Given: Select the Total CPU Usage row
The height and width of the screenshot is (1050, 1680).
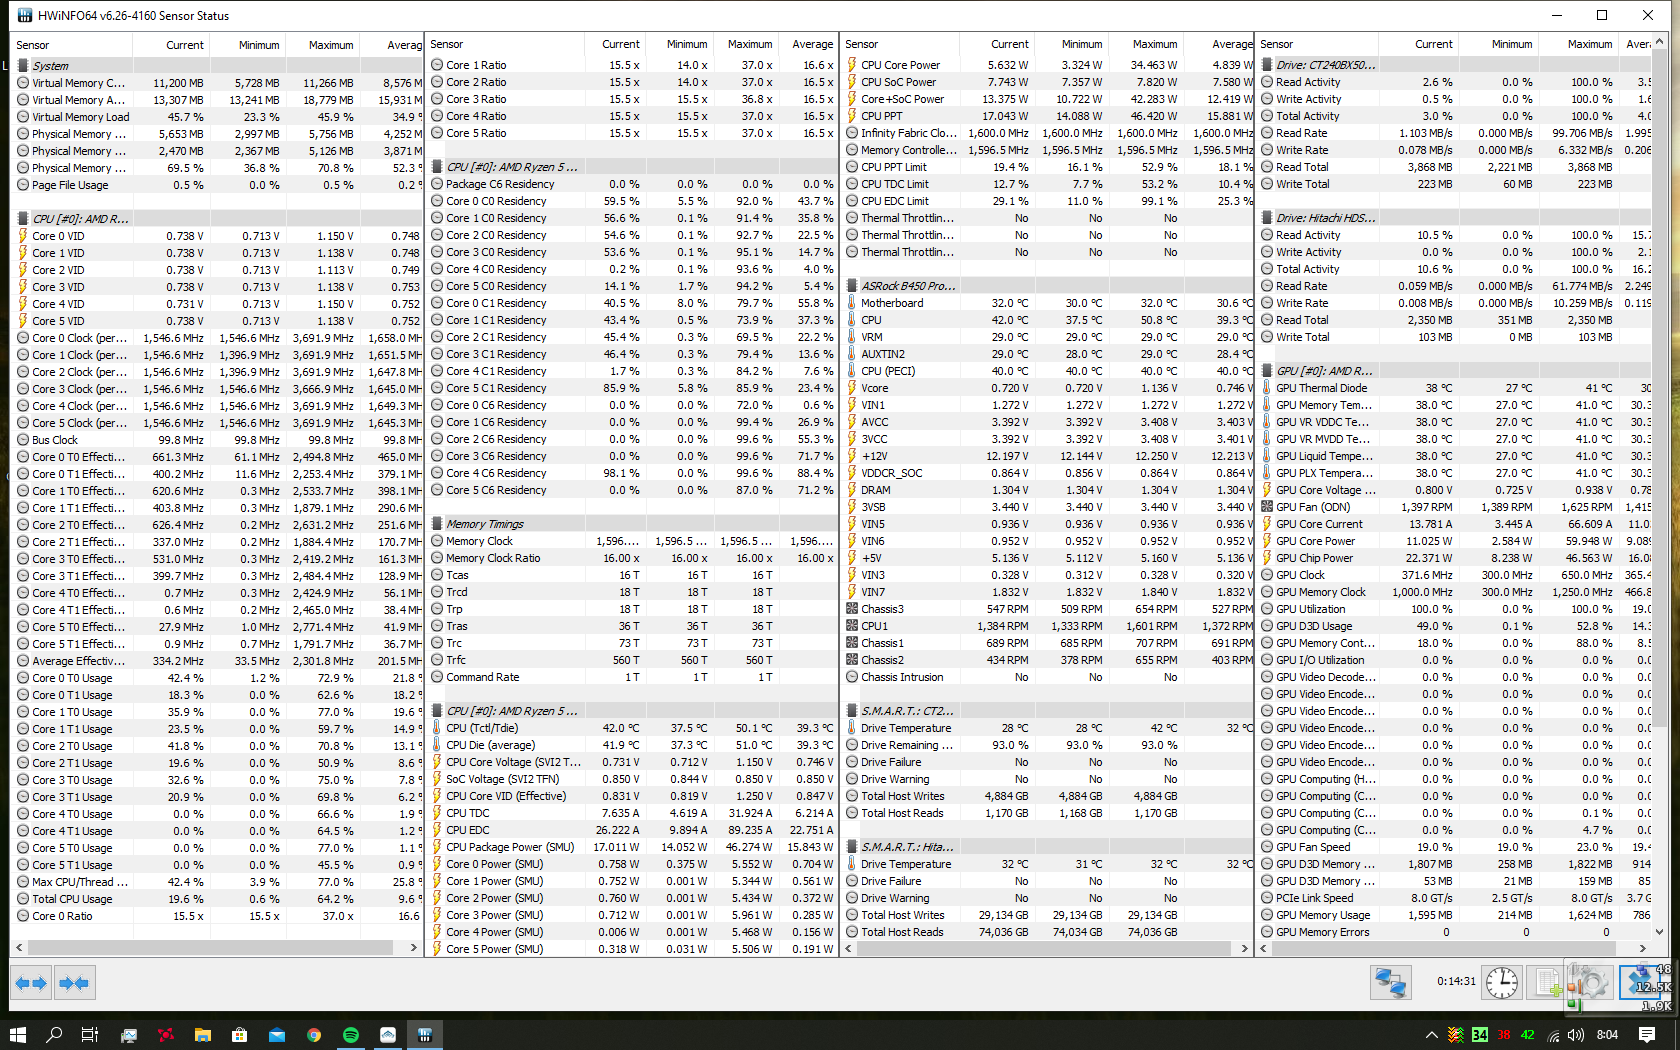Looking at the screenshot, I should (x=218, y=899).
